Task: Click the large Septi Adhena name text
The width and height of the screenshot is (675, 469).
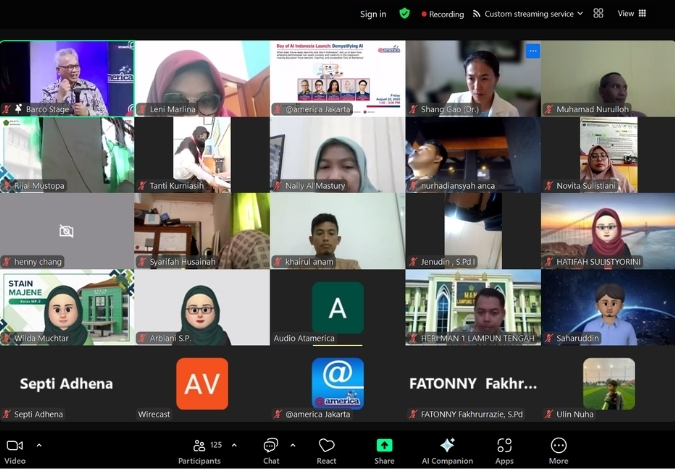Action: coord(66,384)
